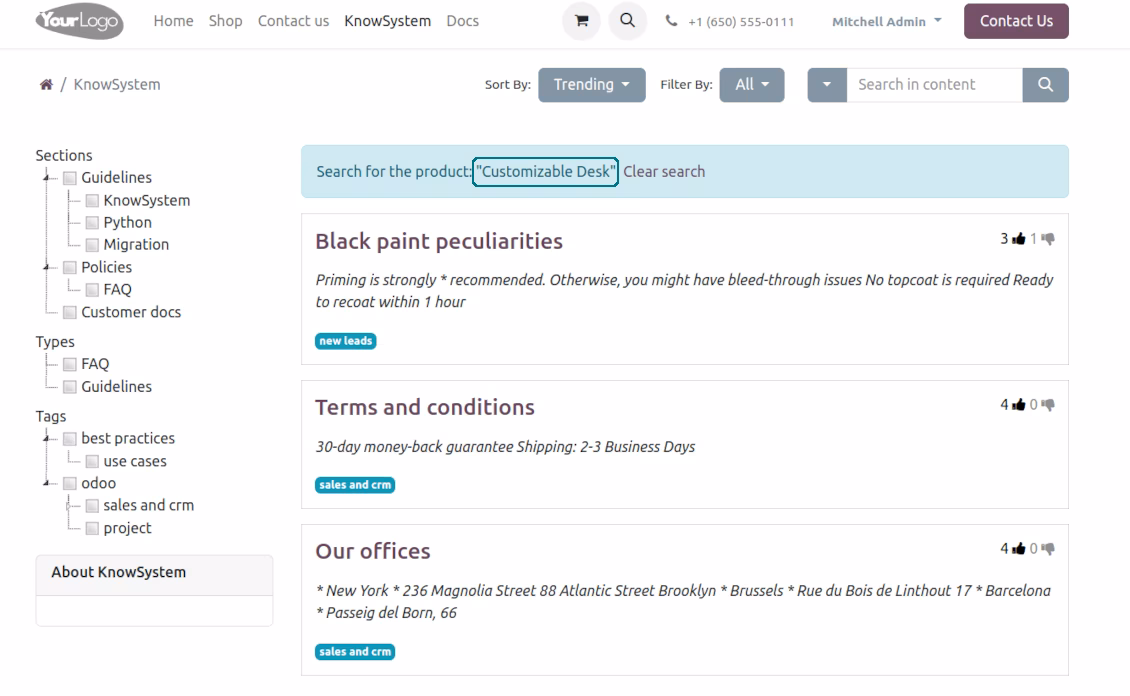Run search with the blue magnifier button

click(1045, 85)
